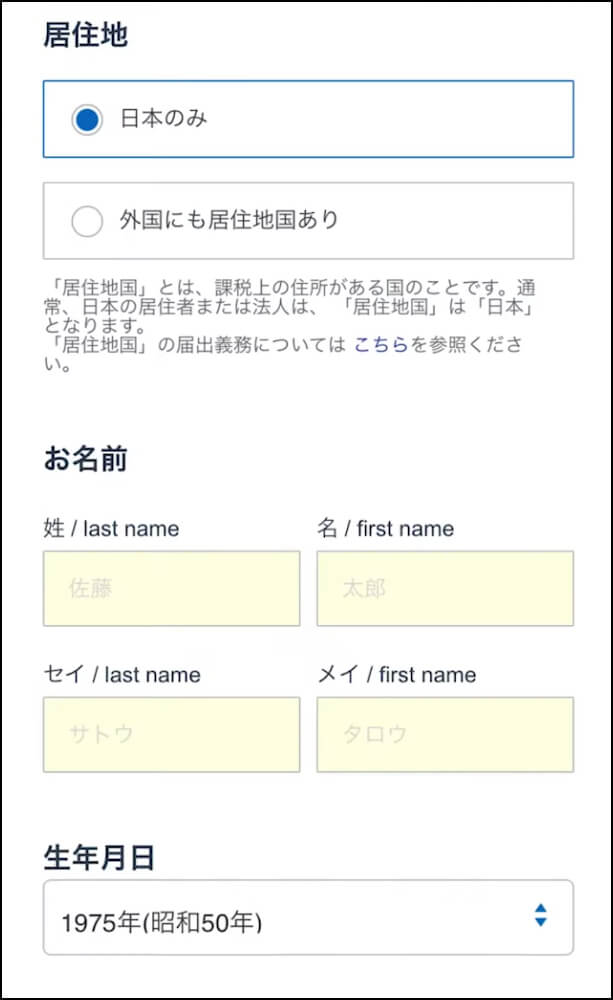Image resolution: width=613 pixels, height=1000 pixels.
Task: Open the 生年月日 year dropdown
Action: coord(308,917)
